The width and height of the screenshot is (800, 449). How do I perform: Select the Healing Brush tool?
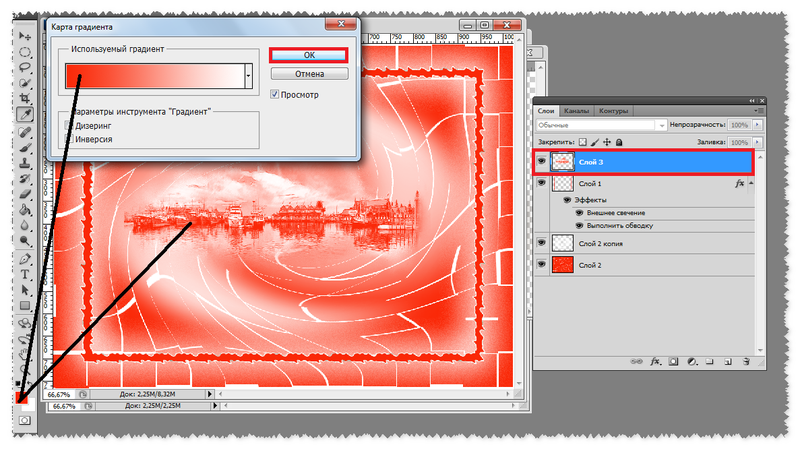(x=24, y=133)
